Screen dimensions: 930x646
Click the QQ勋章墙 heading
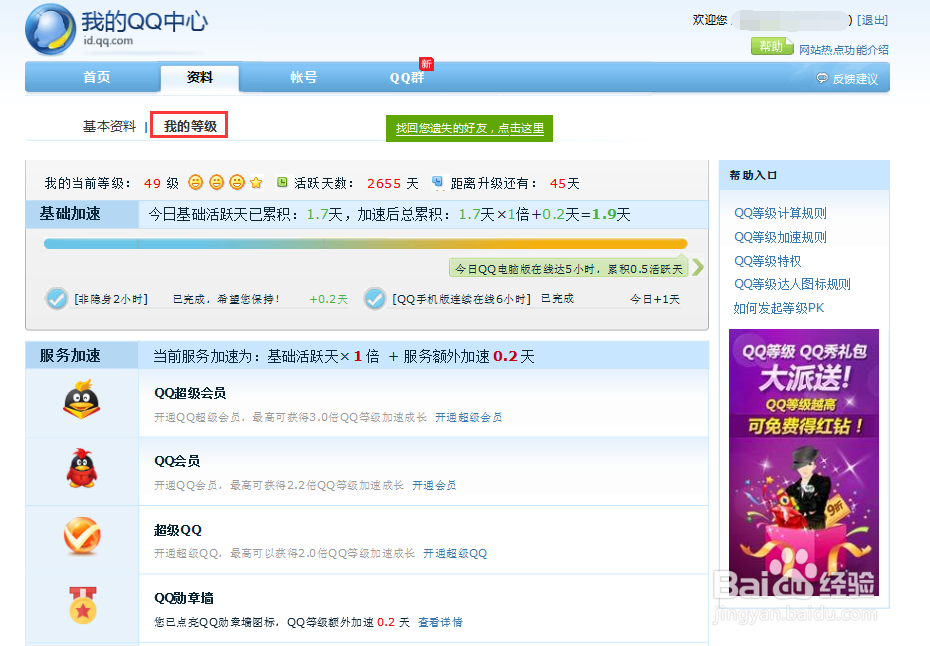(184, 598)
